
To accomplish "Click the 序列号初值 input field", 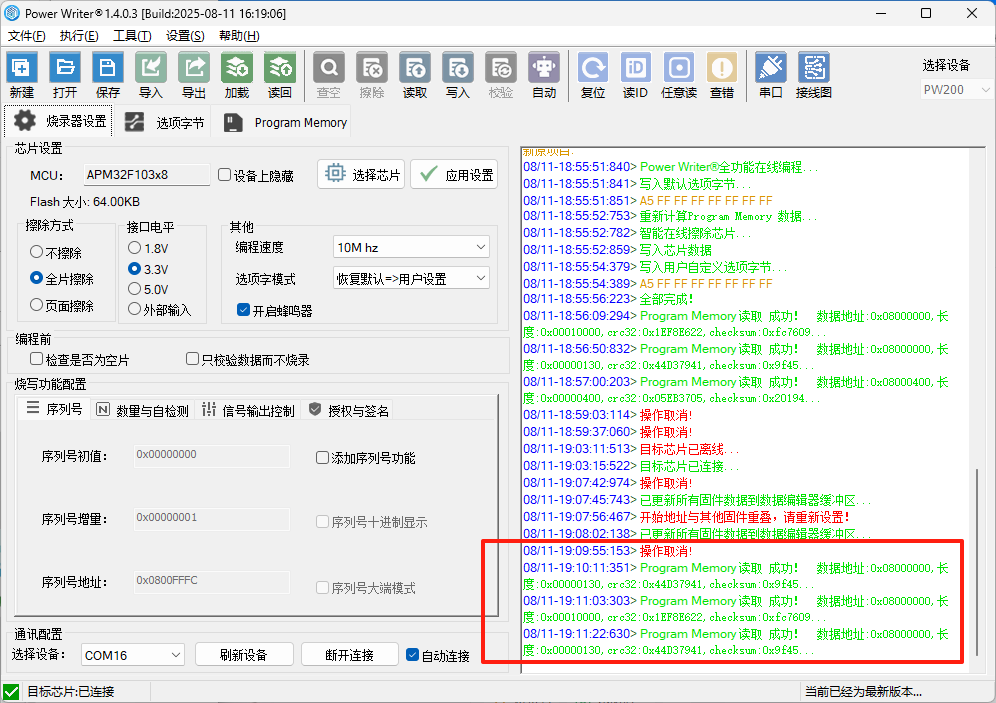I will (212, 455).
